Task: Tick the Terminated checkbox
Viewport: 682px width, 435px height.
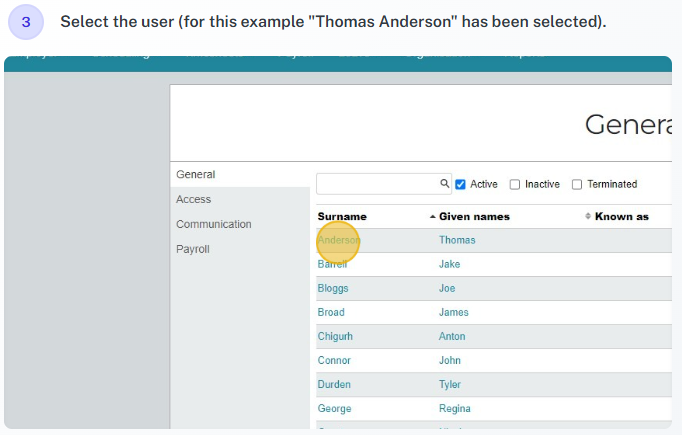Action: [577, 184]
